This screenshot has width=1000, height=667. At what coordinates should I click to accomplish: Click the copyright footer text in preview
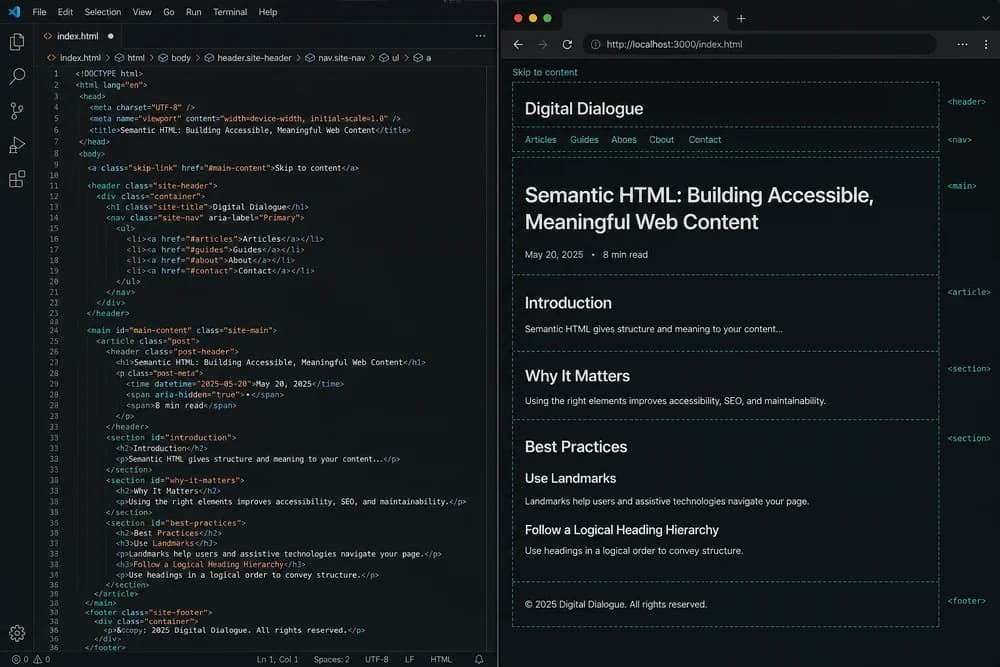(x=615, y=605)
